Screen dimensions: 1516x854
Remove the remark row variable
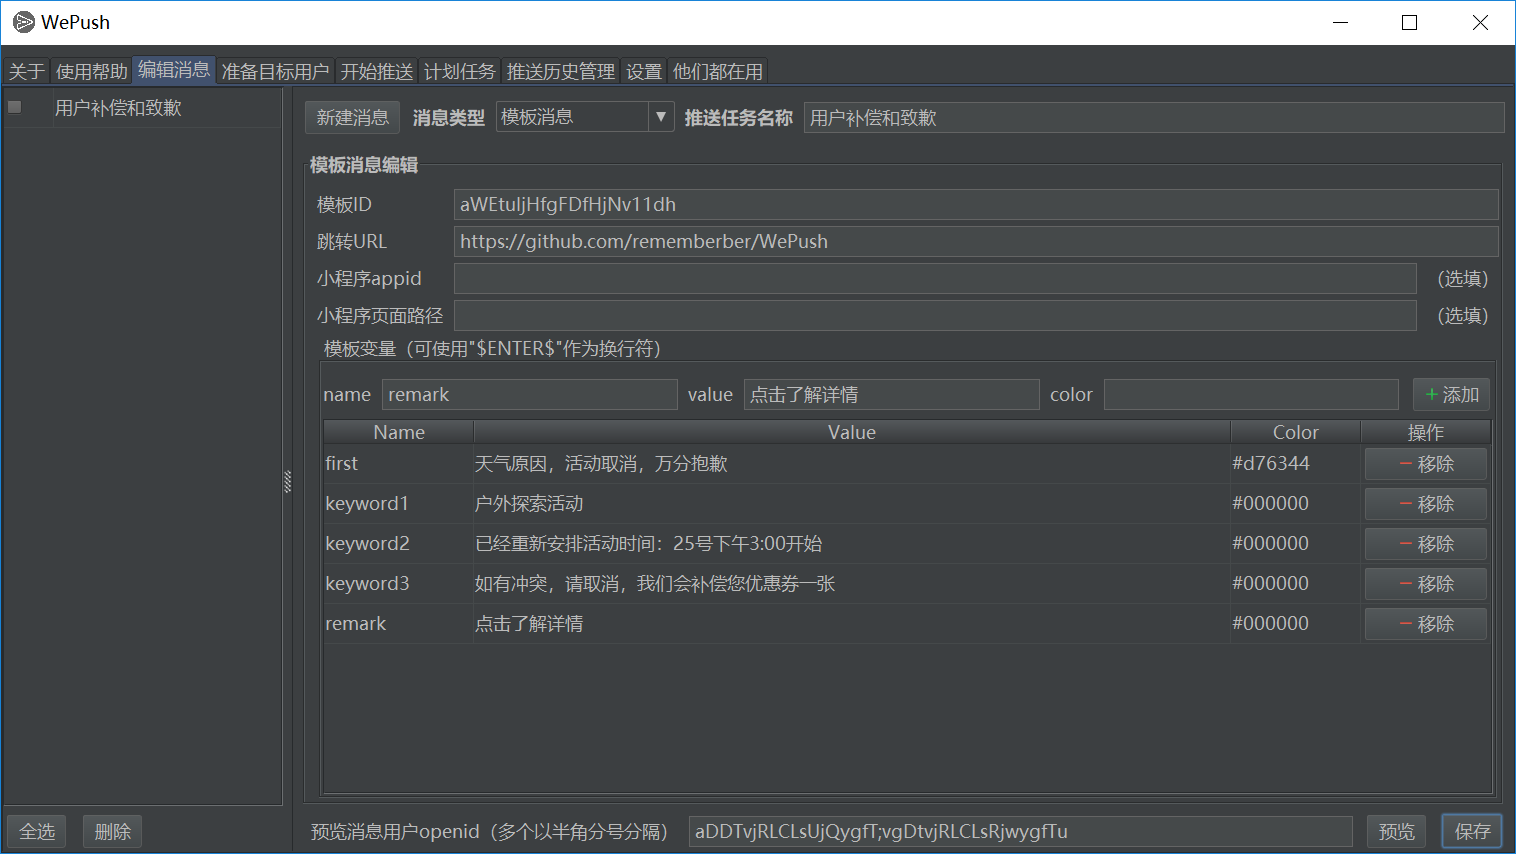click(x=1426, y=624)
